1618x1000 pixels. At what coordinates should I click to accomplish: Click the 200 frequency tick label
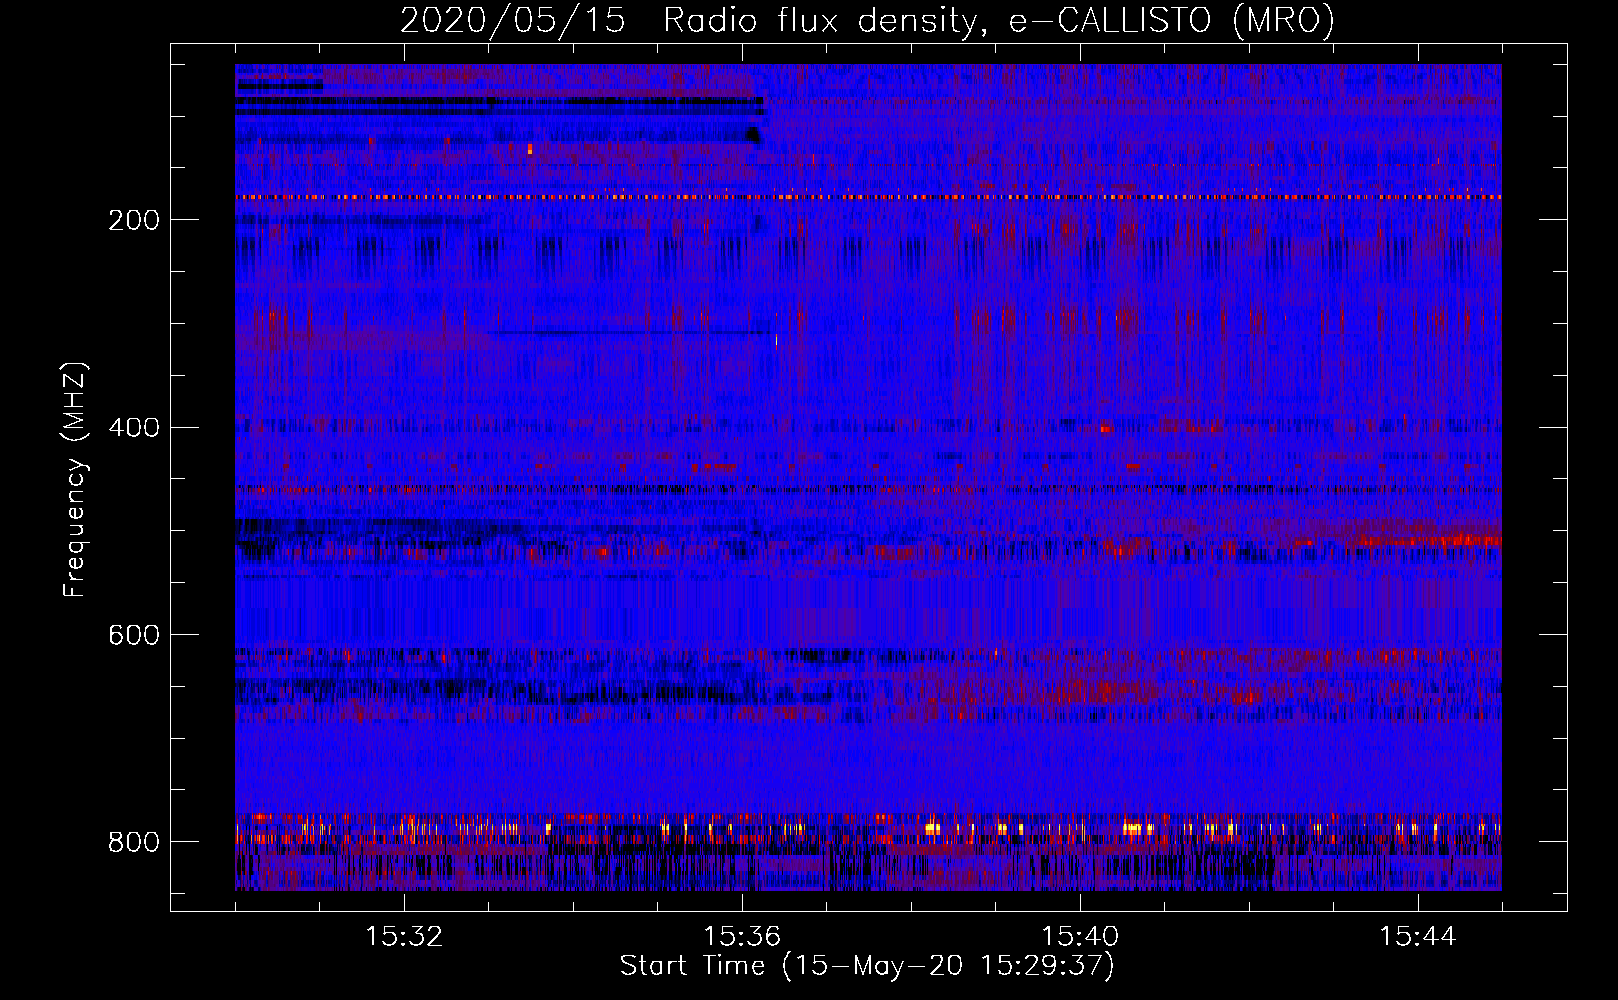[x=134, y=220]
